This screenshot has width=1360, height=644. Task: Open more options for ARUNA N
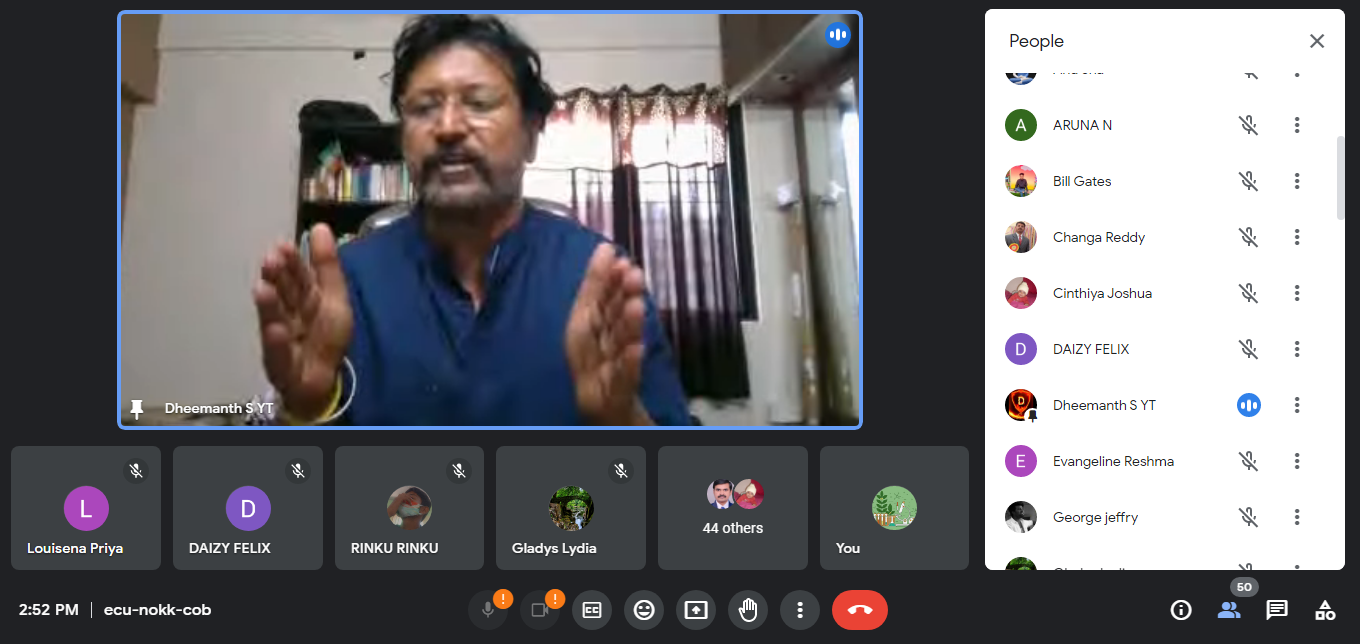pos(1297,125)
